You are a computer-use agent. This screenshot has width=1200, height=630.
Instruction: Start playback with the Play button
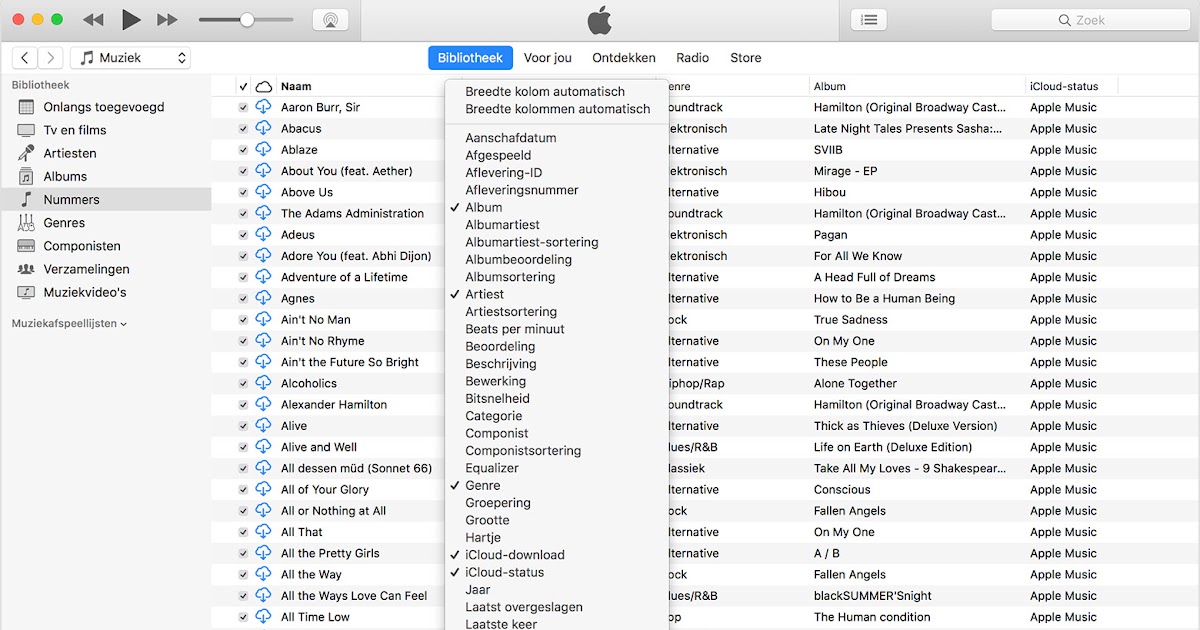131,19
